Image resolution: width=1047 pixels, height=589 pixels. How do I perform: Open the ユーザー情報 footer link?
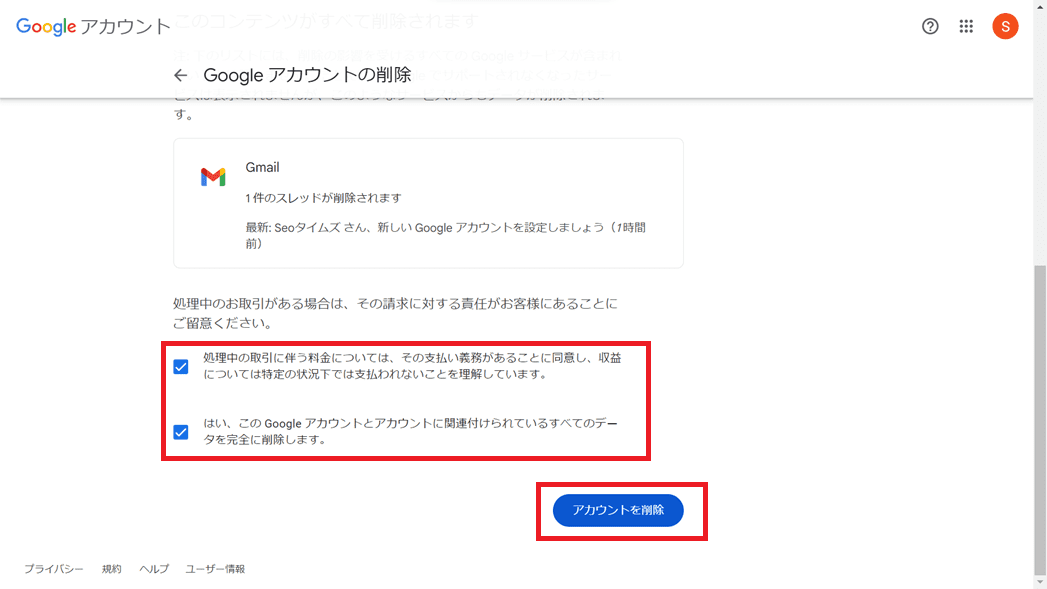(x=215, y=569)
